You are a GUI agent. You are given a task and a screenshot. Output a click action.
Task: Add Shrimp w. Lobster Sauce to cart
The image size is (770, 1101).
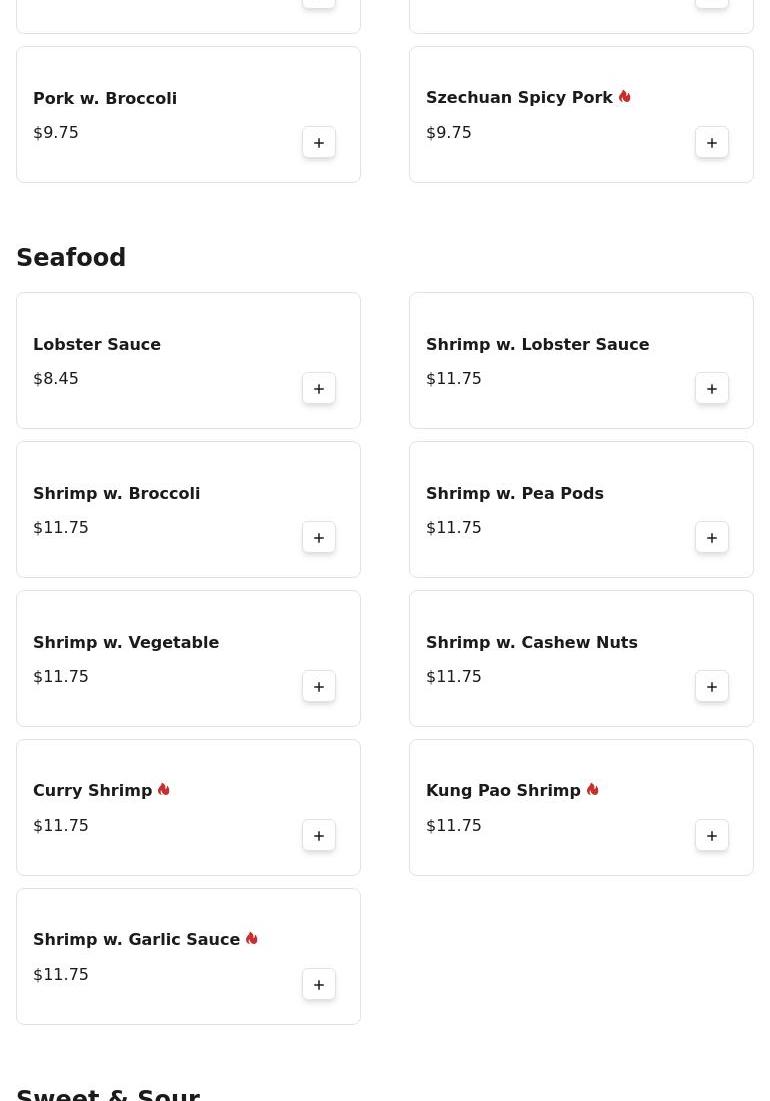point(712,388)
